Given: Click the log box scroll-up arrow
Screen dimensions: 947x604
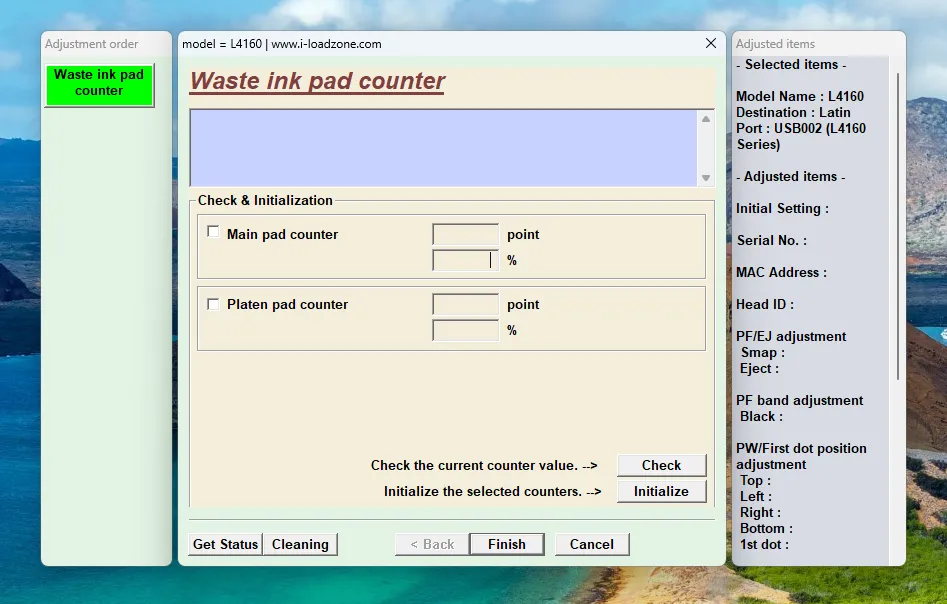Looking at the screenshot, I should [706, 119].
